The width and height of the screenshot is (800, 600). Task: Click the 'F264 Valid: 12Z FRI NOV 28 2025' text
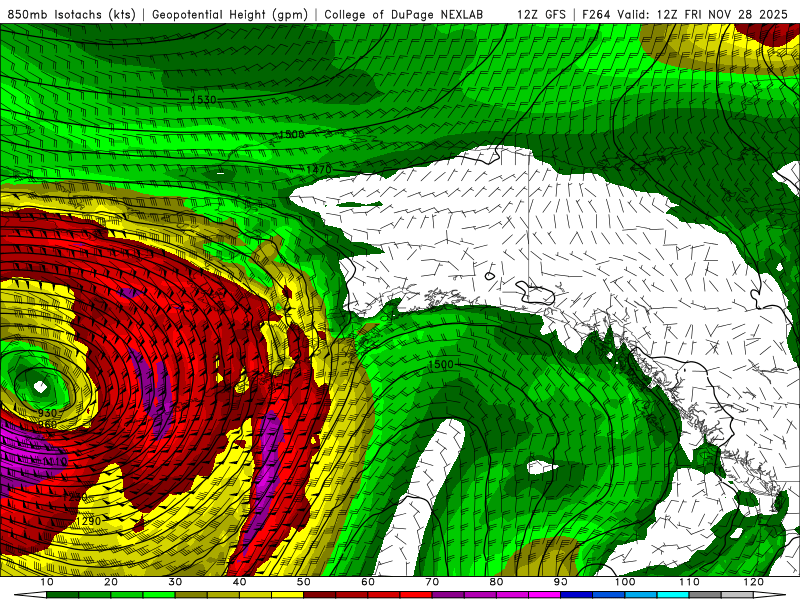(685, 14)
